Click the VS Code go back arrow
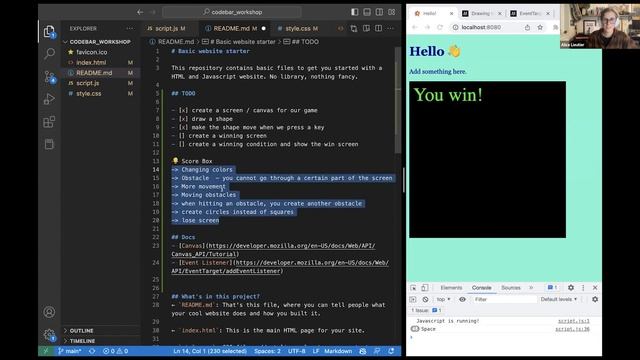Image resolution: width=640 pixels, height=360 pixels. tap(140, 12)
